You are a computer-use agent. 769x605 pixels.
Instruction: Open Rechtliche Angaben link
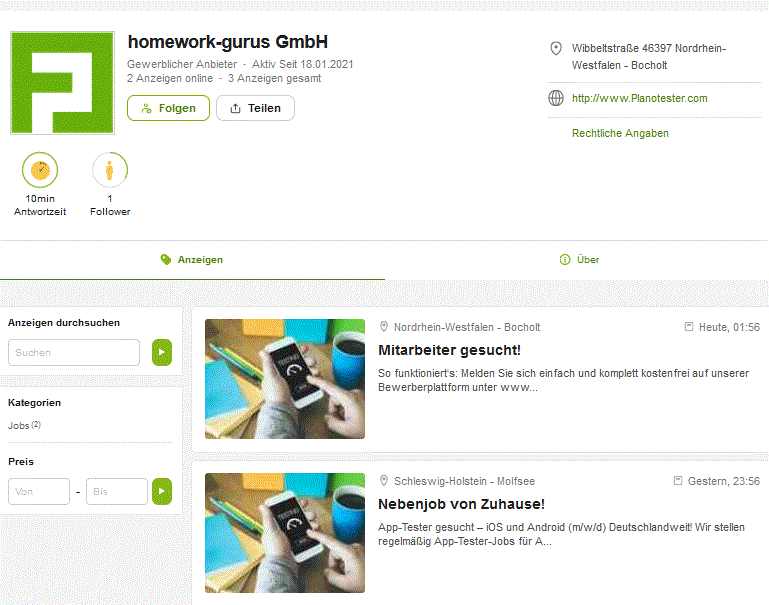coord(620,133)
